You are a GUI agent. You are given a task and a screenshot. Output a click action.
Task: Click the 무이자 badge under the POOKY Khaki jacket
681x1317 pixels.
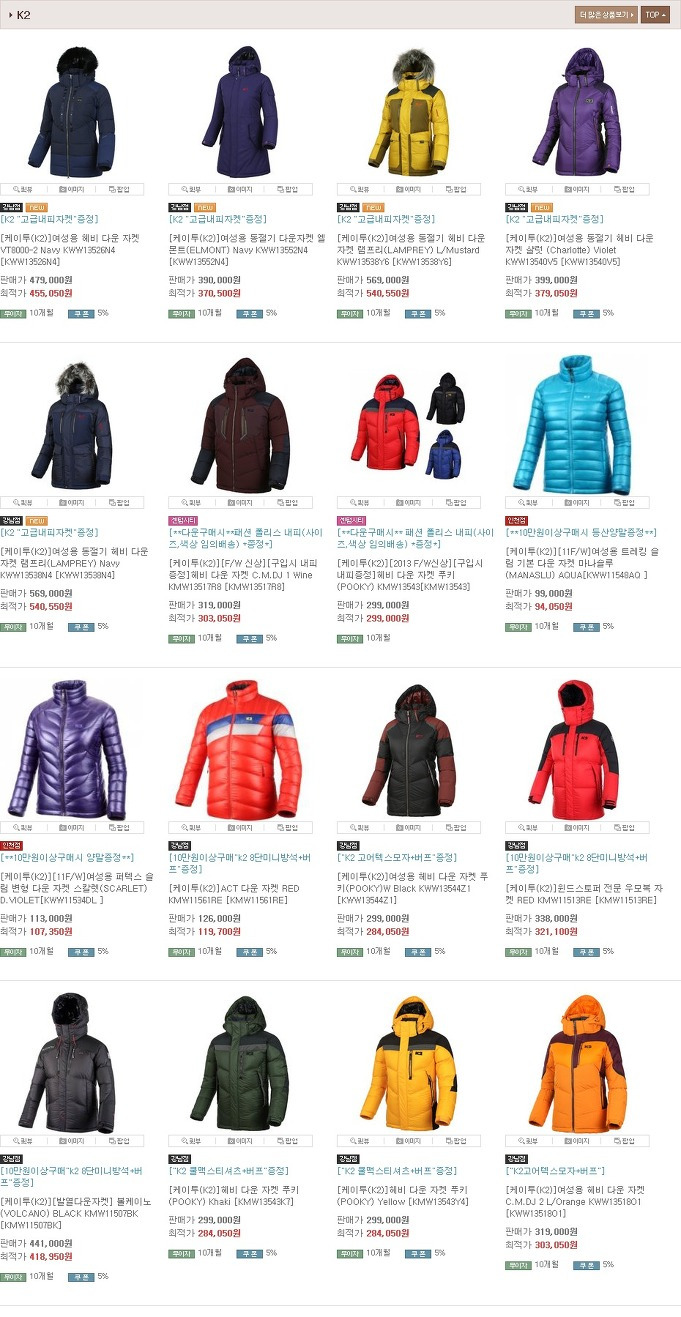(x=181, y=1253)
